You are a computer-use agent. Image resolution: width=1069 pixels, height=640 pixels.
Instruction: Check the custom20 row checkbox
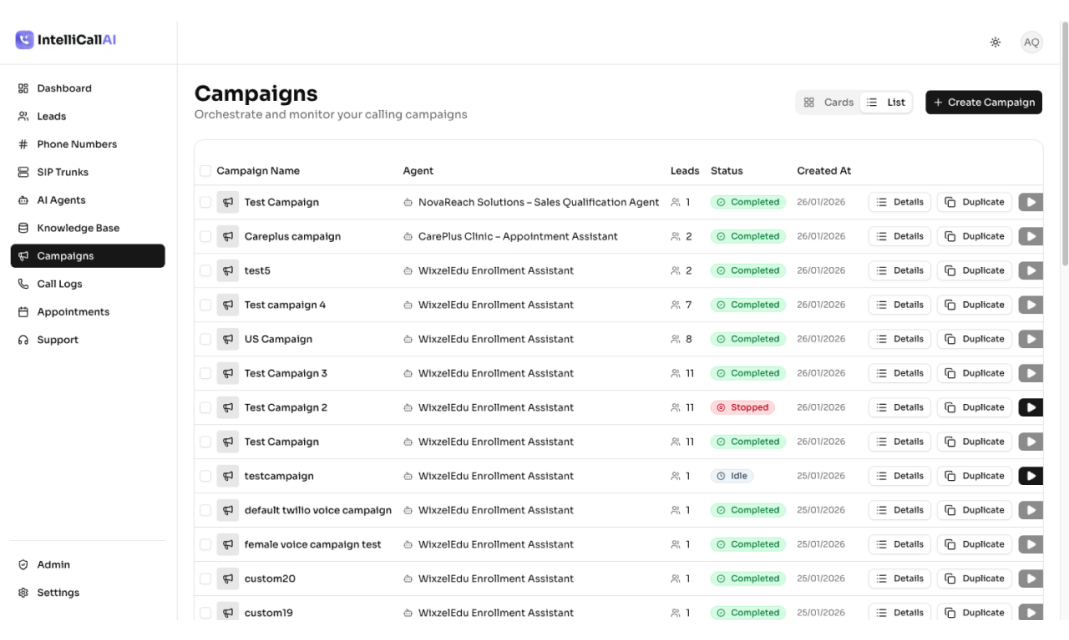tap(205, 579)
